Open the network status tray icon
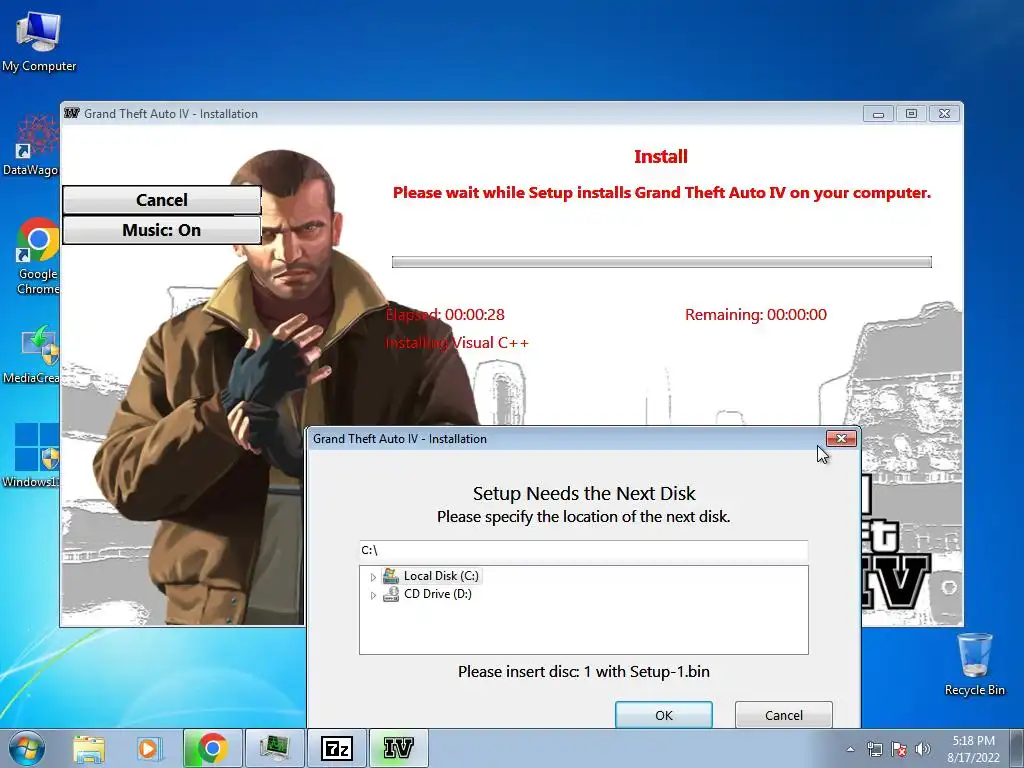 874,749
